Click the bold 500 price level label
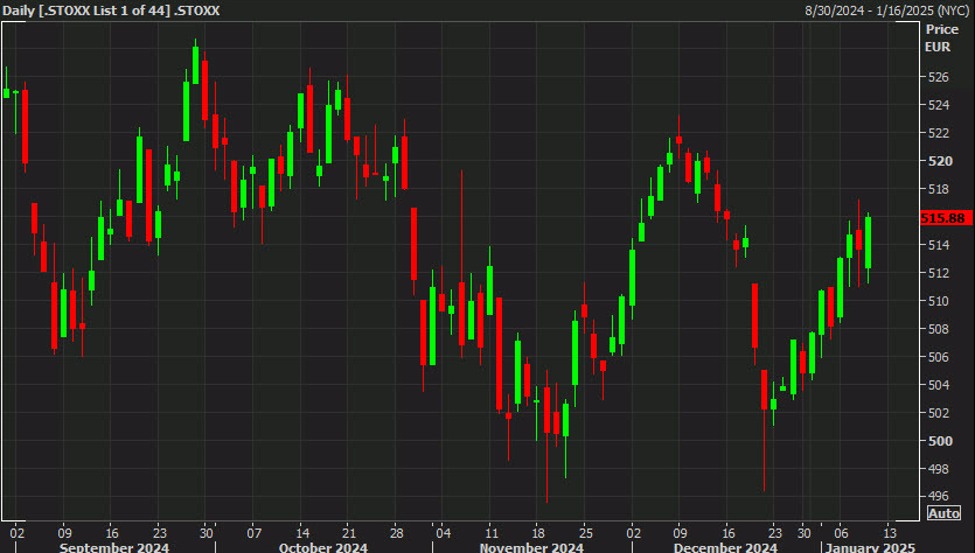The image size is (975, 553). point(938,441)
